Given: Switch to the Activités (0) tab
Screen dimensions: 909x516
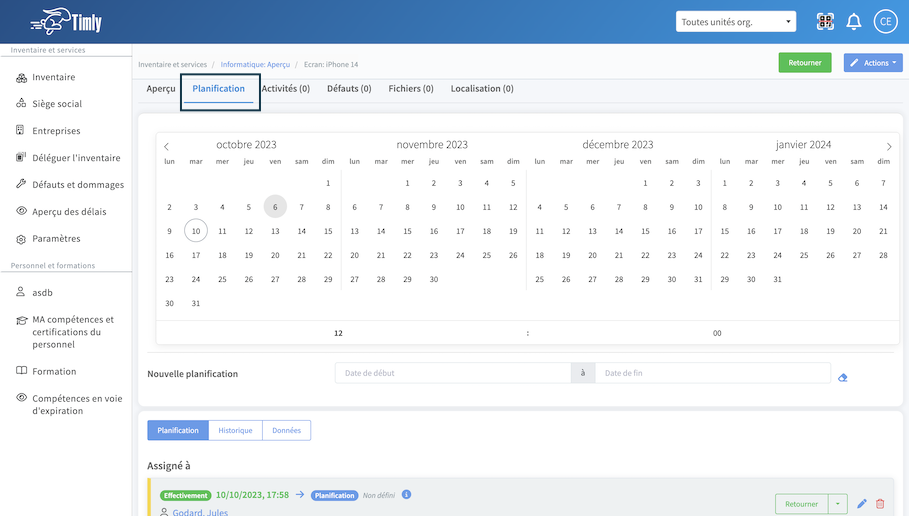Looking at the screenshot, I should pyautogui.click(x=286, y=89).
